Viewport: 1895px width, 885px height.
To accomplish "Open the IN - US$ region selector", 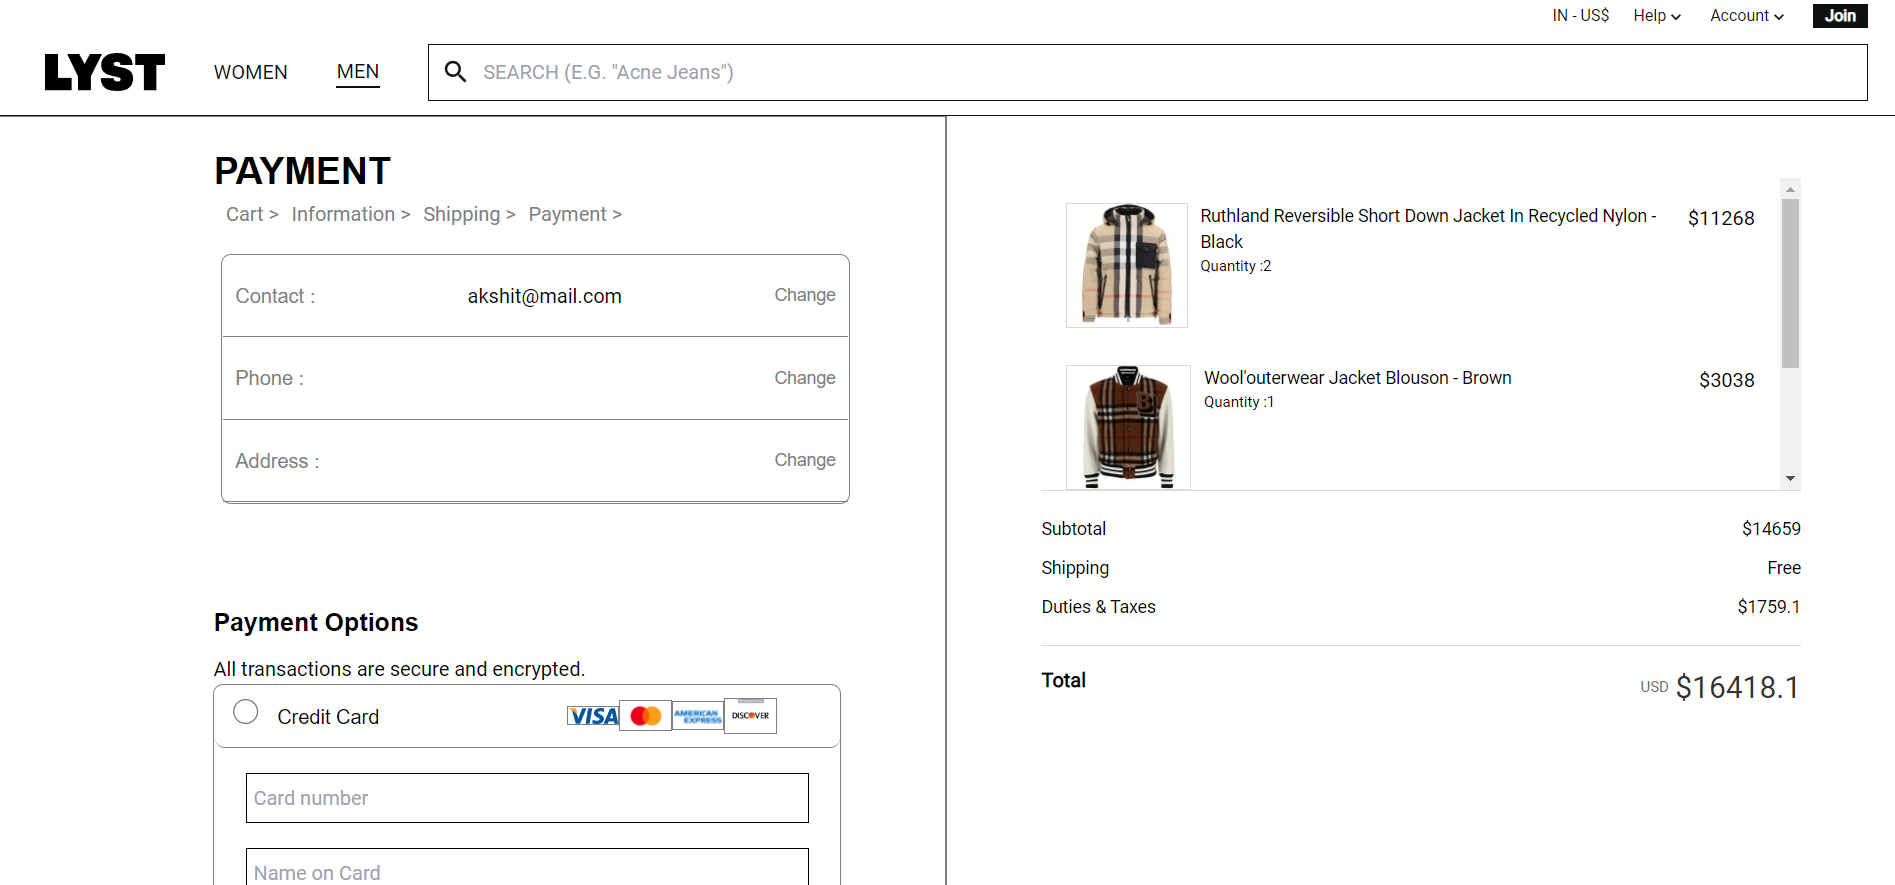I will (x=1581, y=16).
